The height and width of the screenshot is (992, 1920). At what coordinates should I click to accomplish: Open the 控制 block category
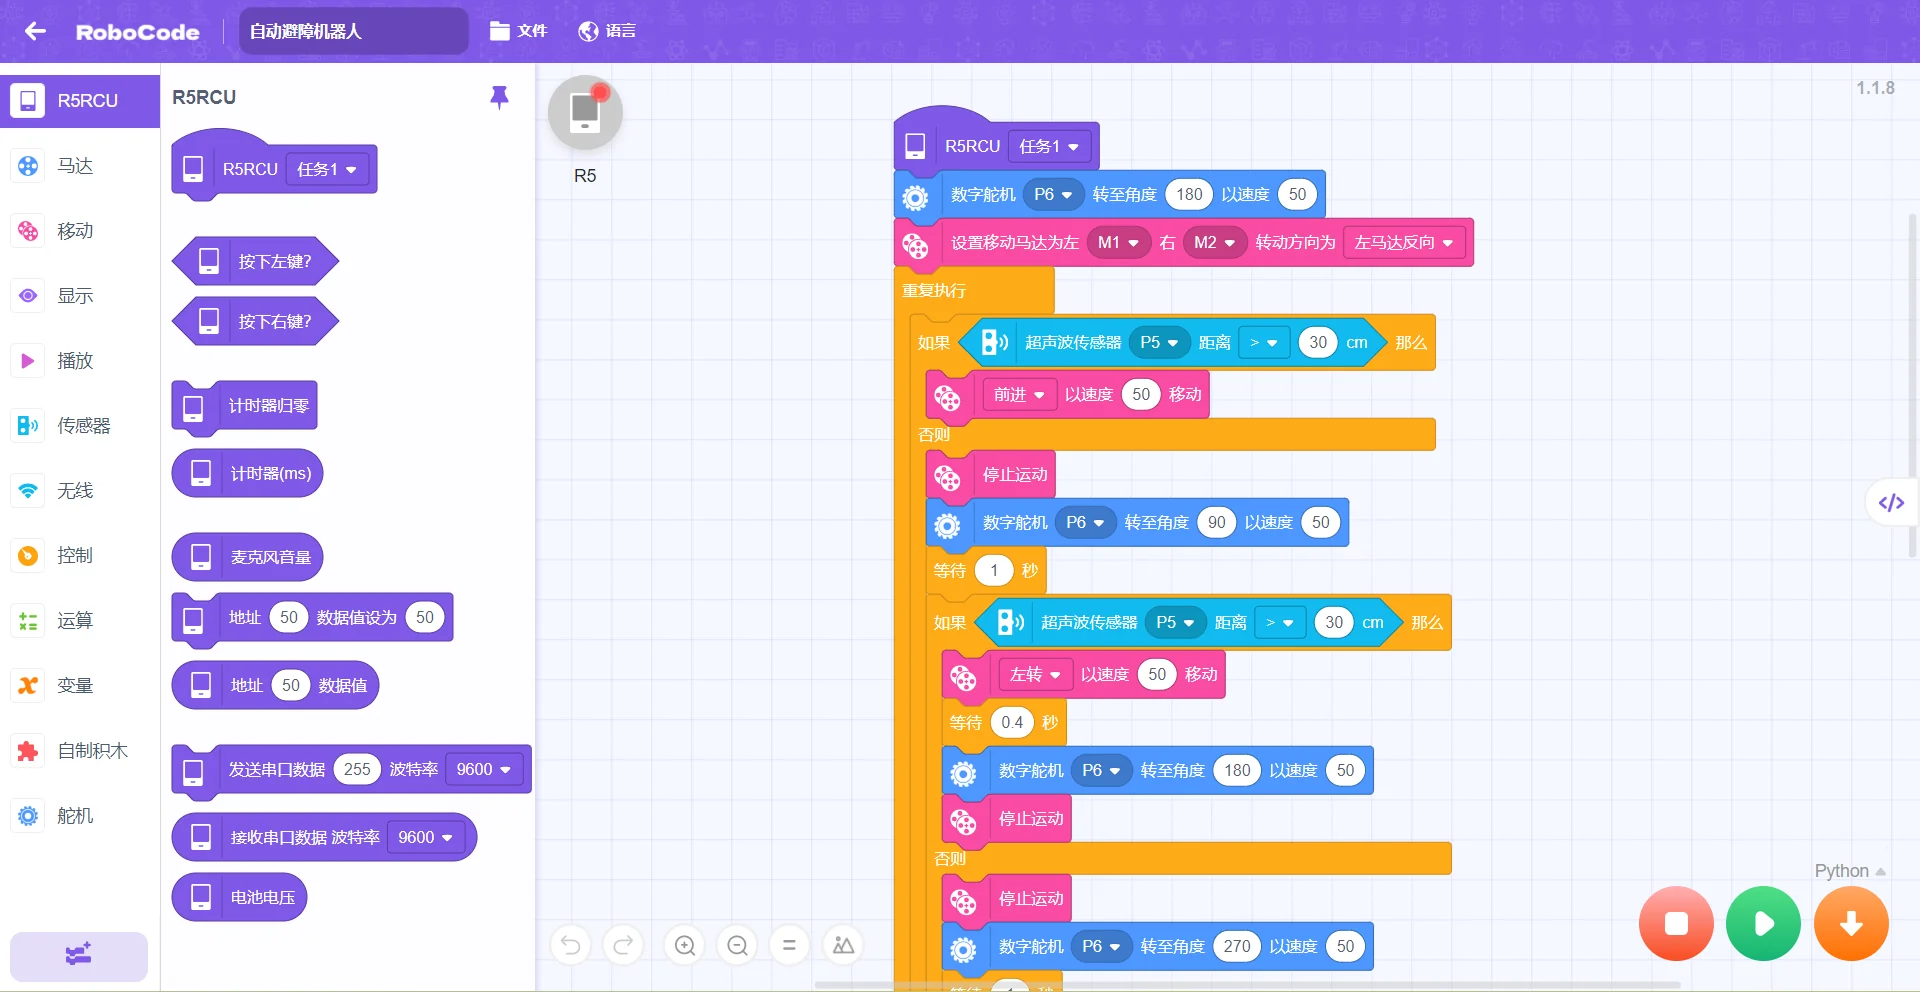pos(80,556)
